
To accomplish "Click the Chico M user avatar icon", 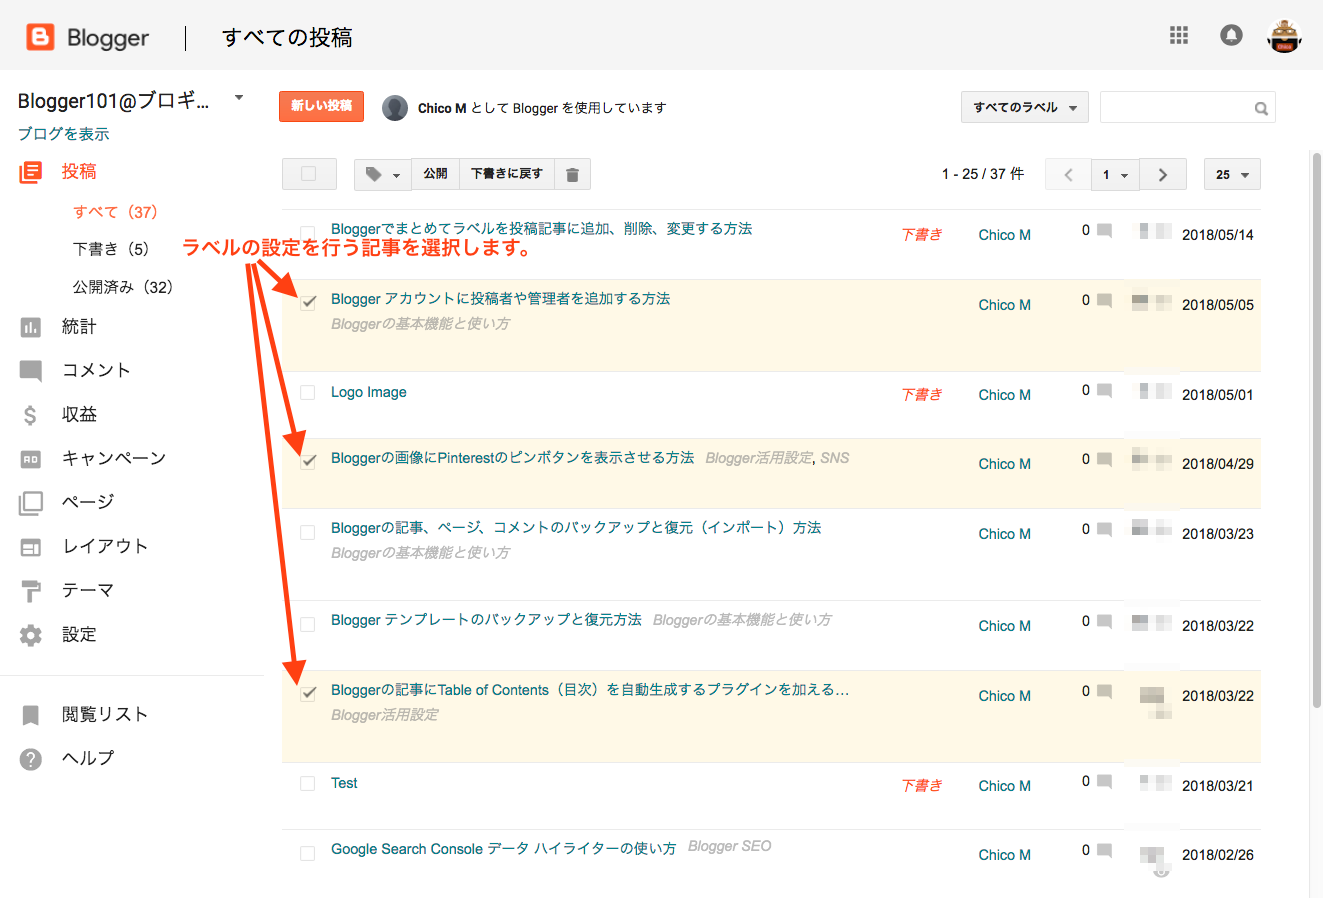I will pos(395,108).
